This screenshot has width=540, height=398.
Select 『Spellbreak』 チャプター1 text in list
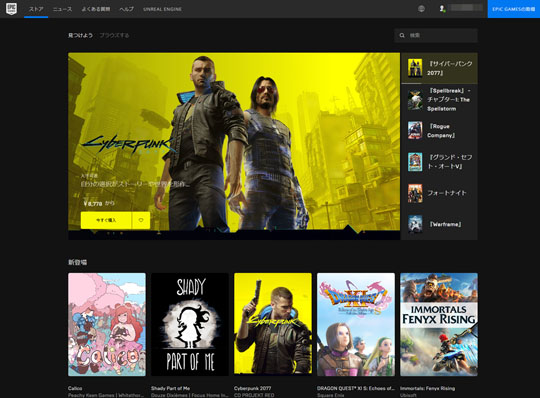pos(449,100)
